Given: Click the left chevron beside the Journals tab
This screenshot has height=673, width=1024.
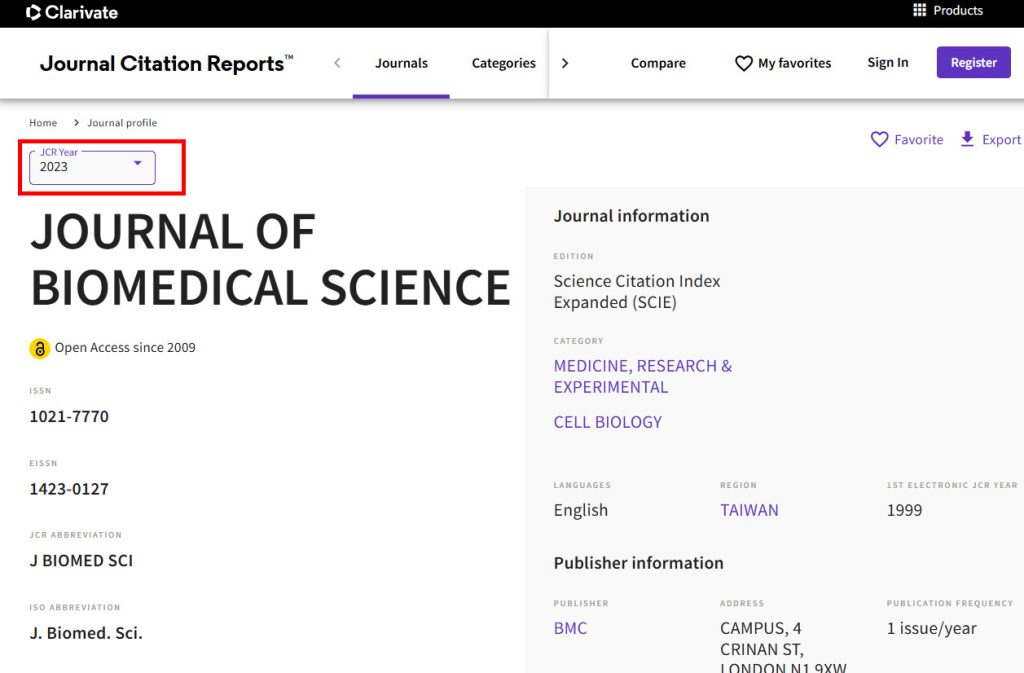Looking at the screenshot, I should [x=337, y=63].
